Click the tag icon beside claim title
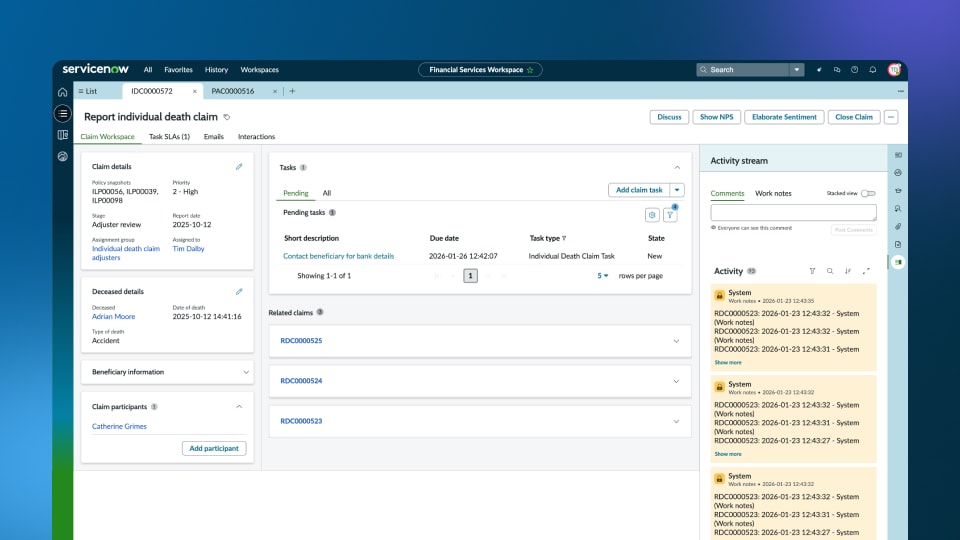 [227, 117]
